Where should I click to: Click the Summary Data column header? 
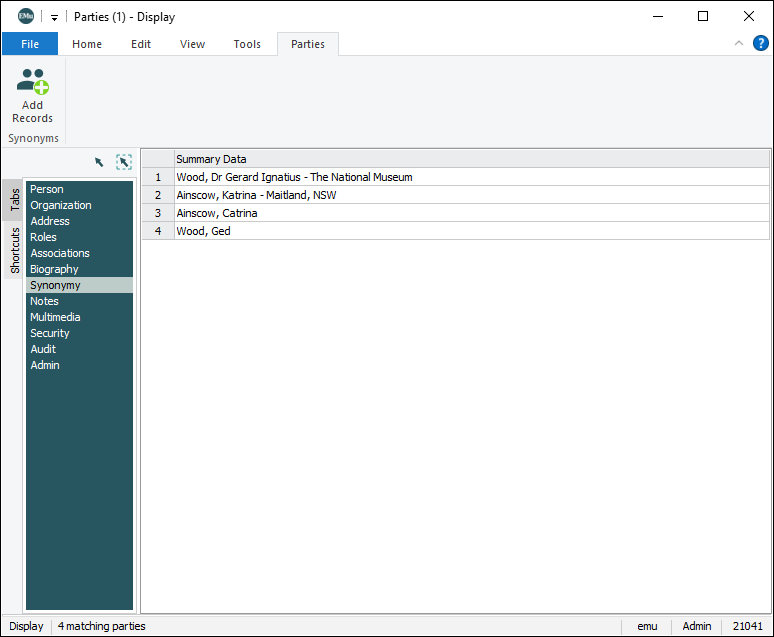tap(211, 159)
